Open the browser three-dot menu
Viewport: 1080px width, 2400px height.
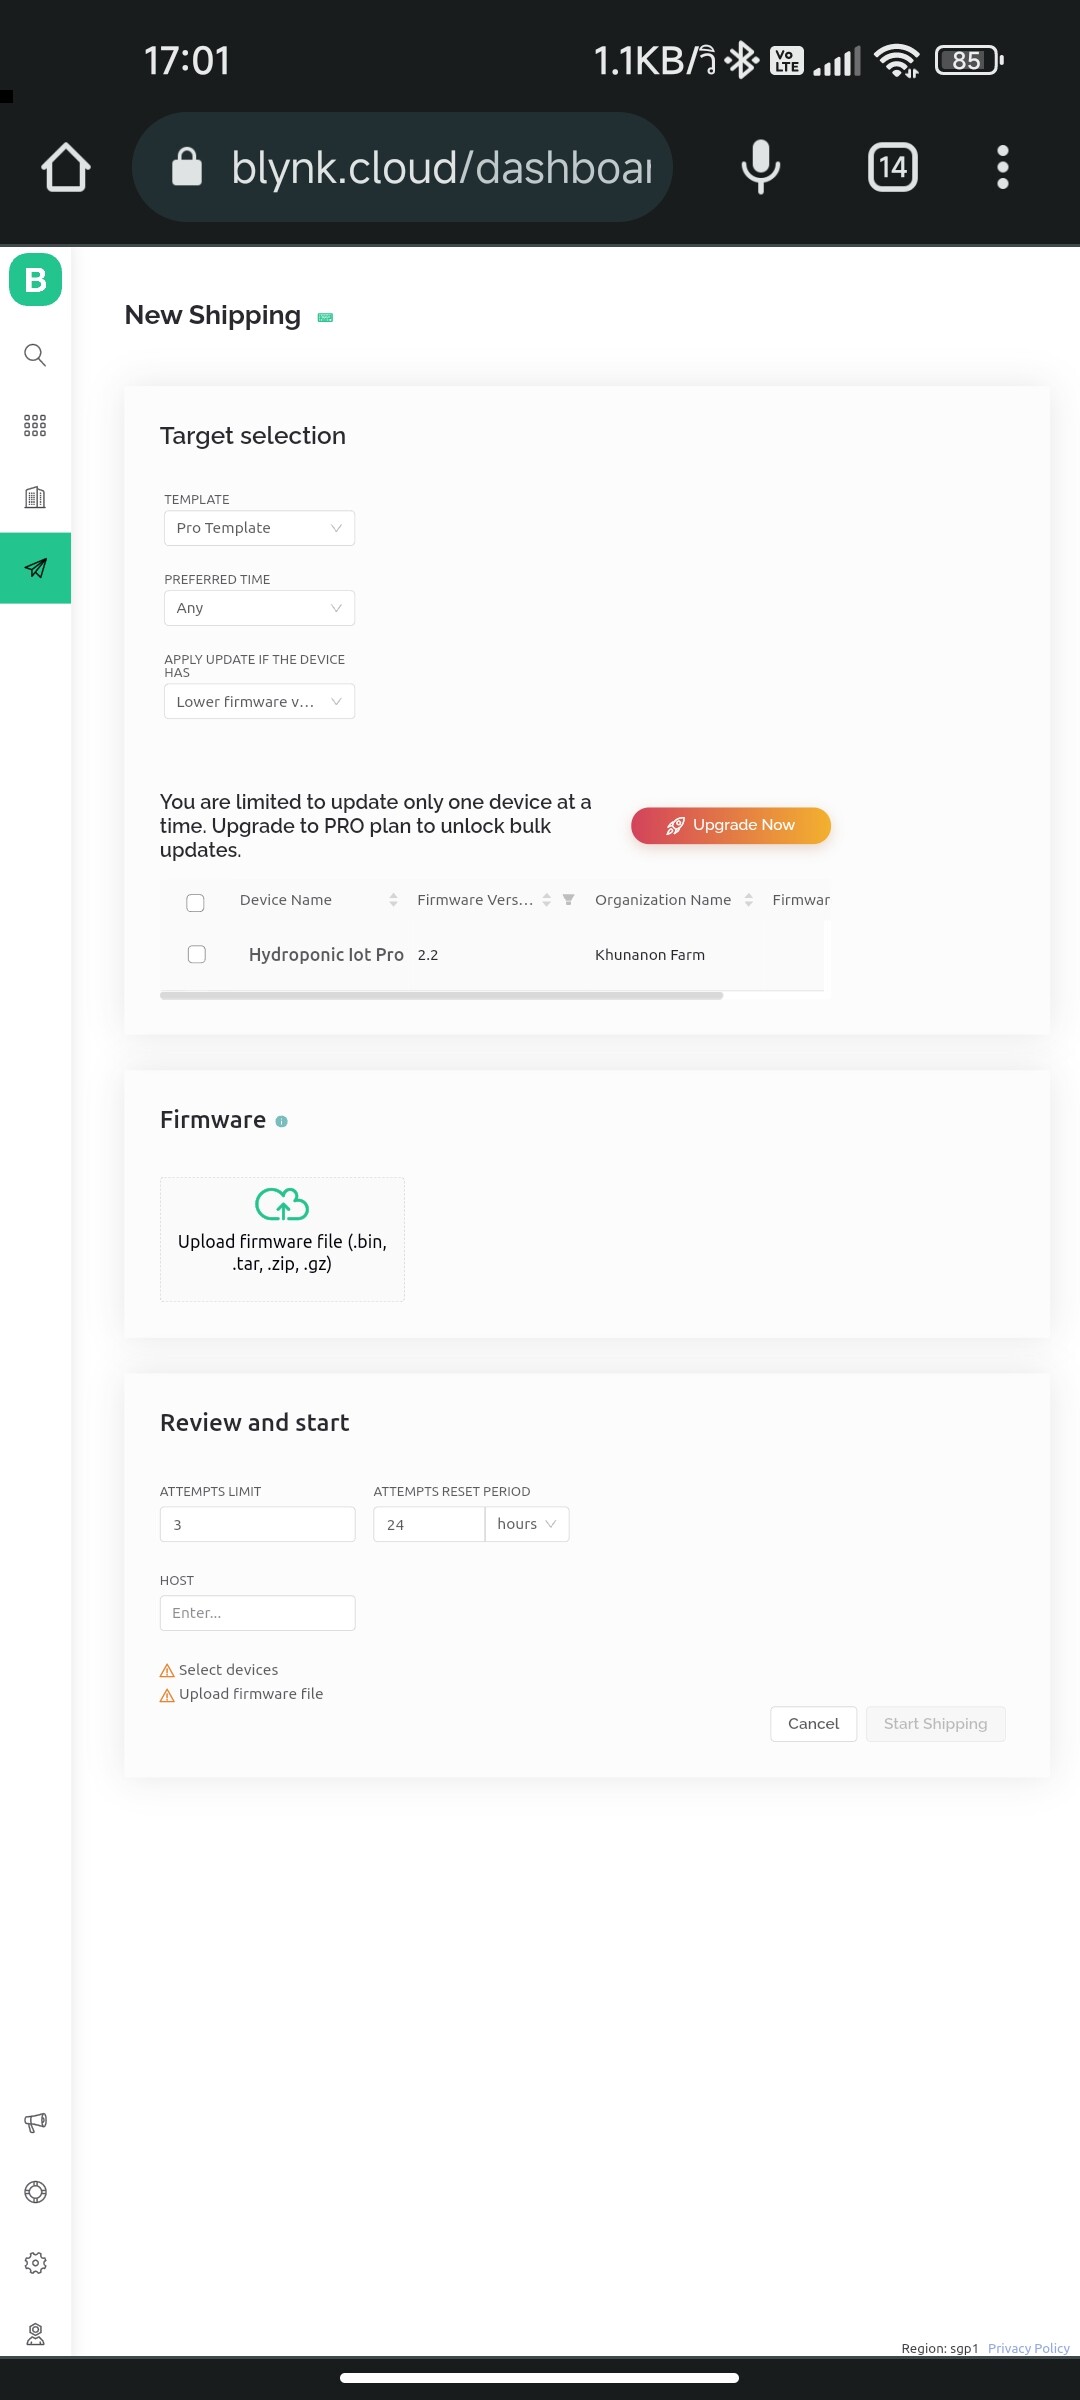click(1000, 167)
